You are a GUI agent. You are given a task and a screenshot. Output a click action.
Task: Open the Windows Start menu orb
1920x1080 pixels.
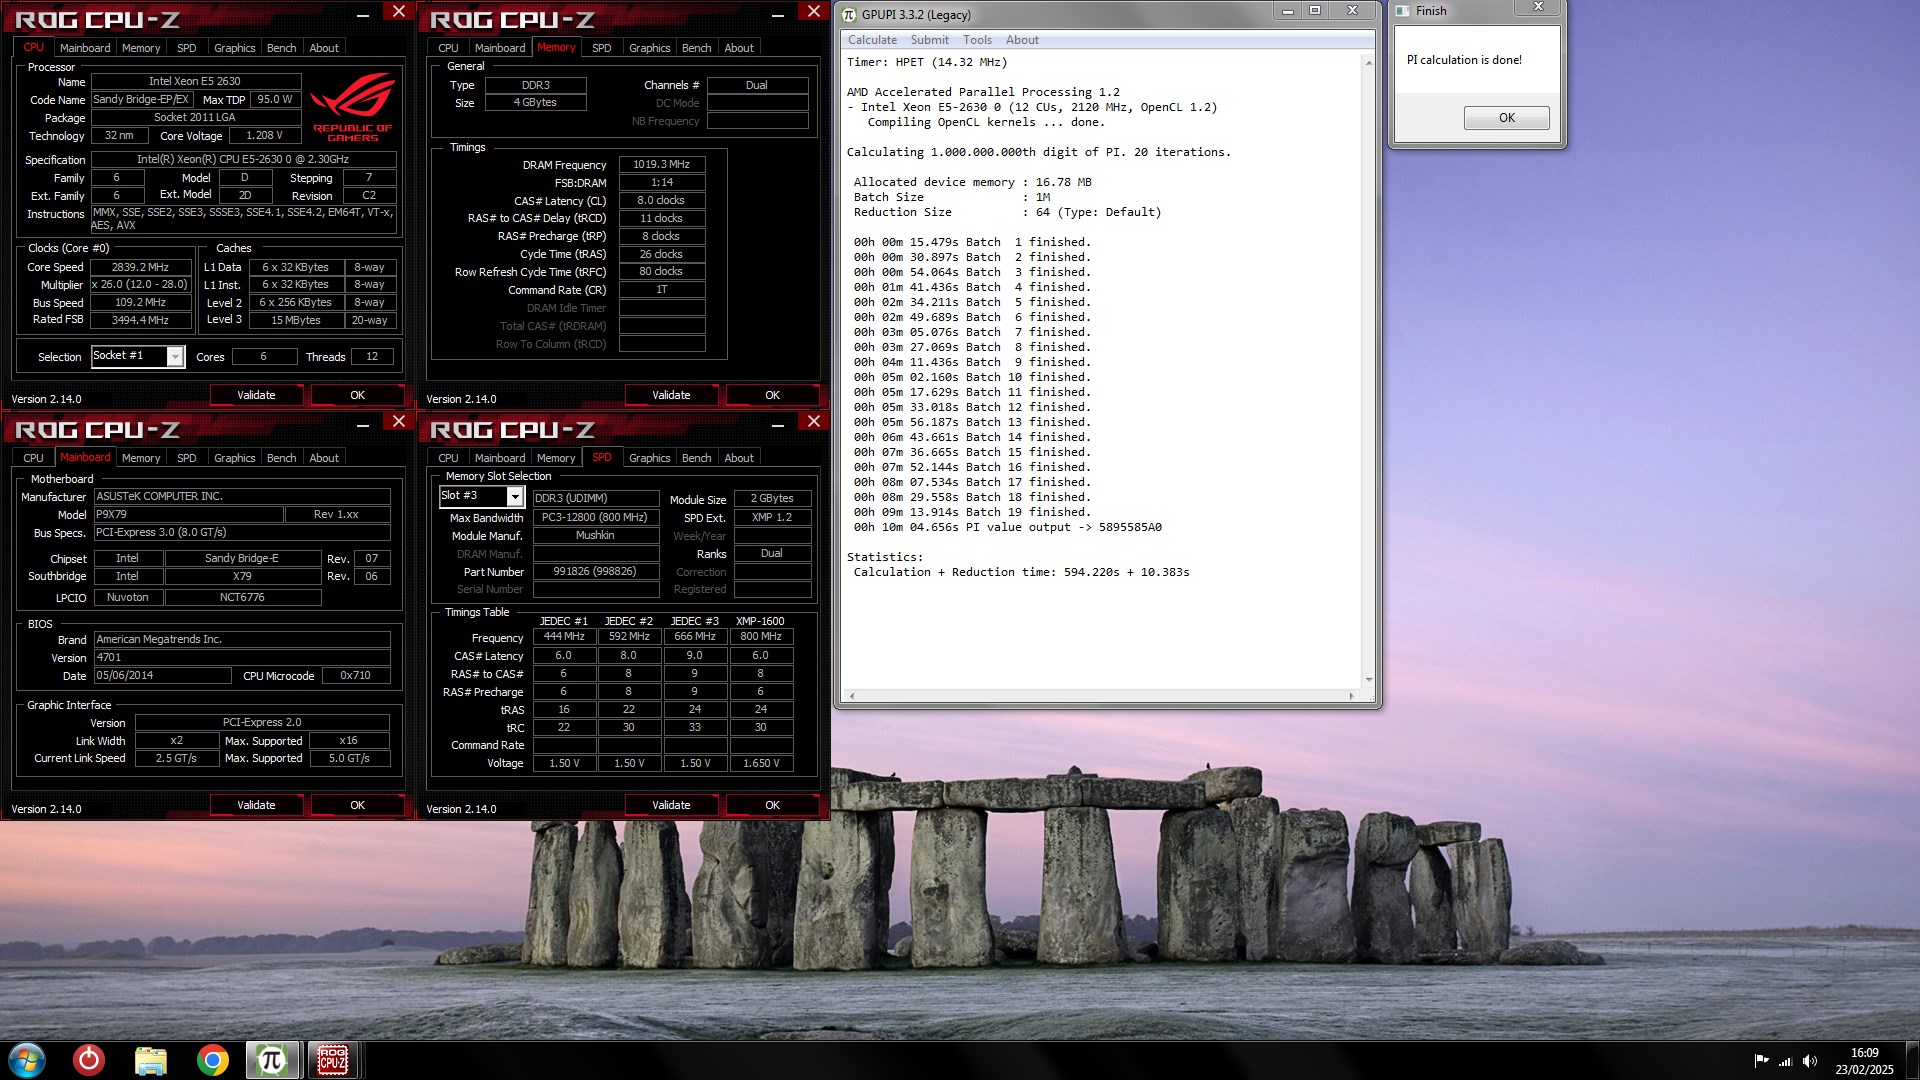pos(27,1060)
